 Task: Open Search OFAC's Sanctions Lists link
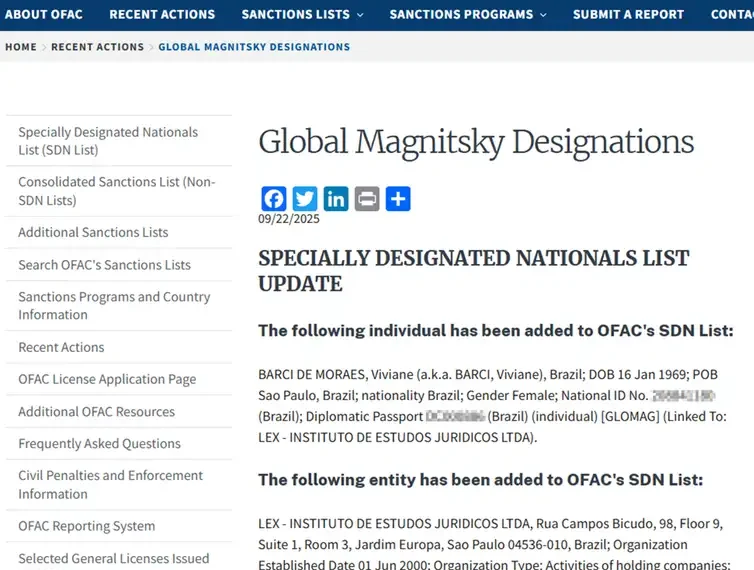click(x=104, y=265)
